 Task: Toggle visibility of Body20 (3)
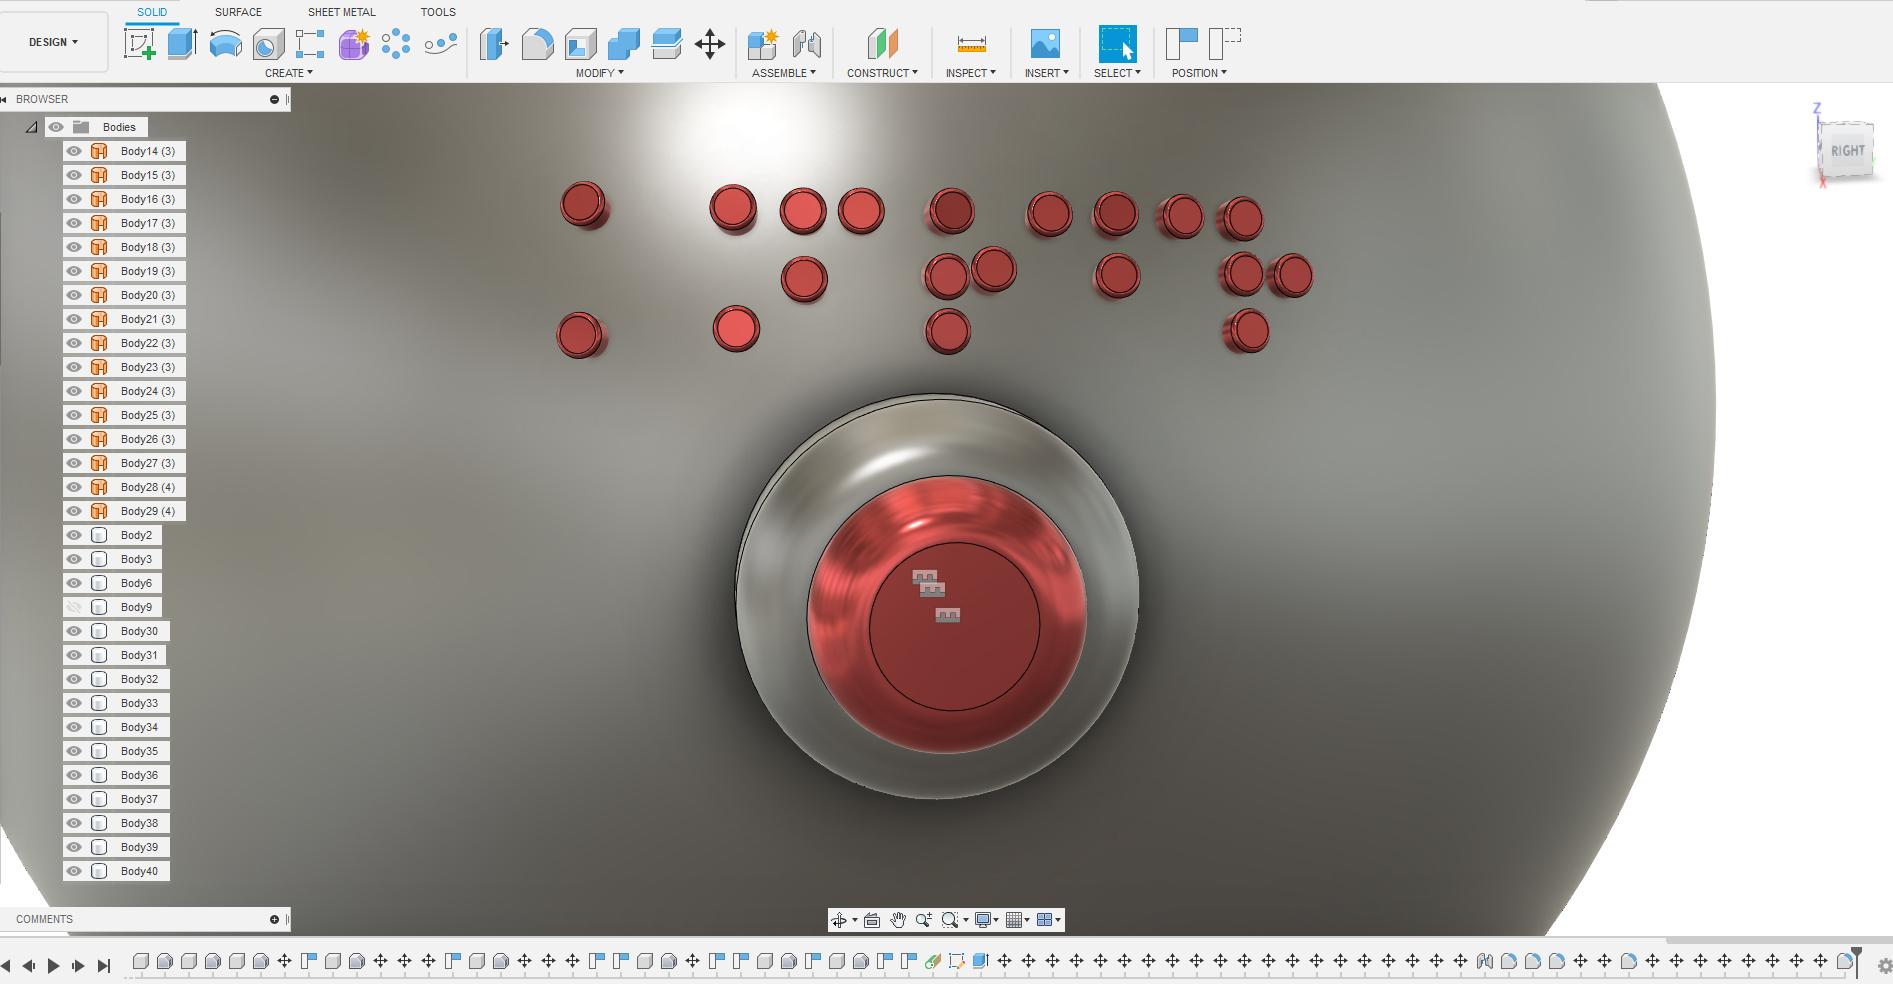coord(74,295)
